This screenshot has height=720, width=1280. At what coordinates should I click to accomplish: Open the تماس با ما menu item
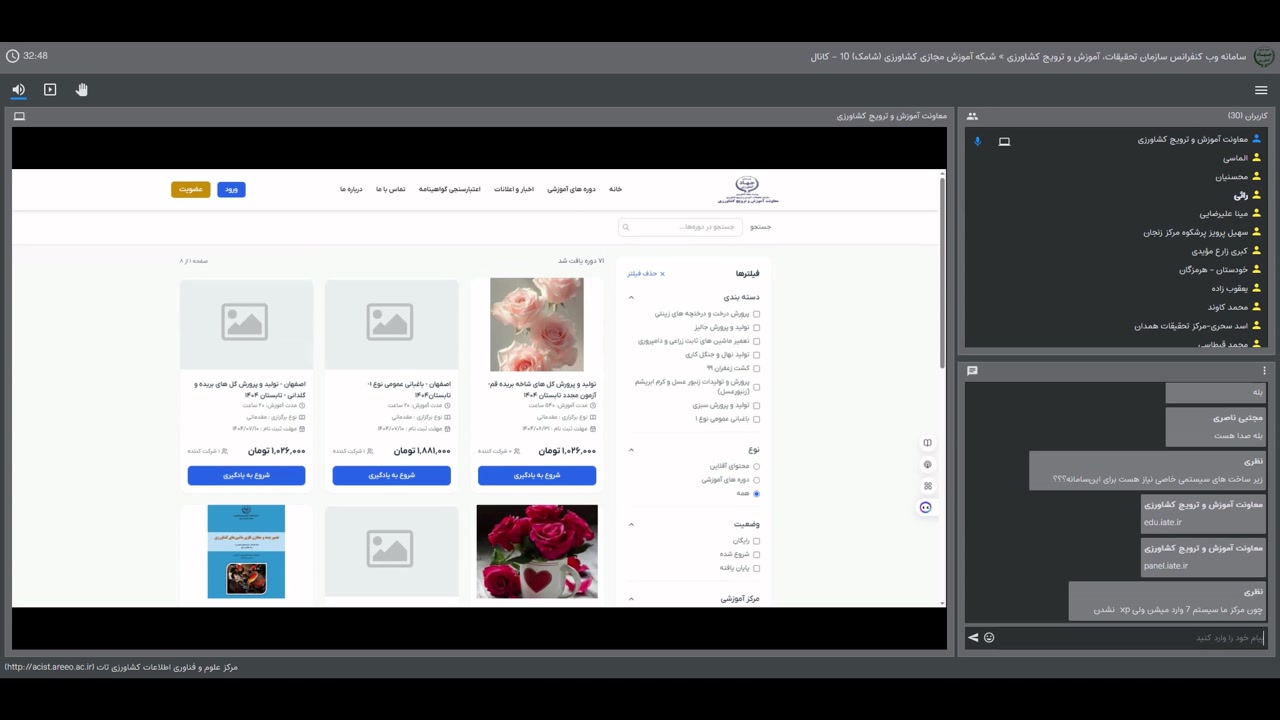click(x=391, y=189)
